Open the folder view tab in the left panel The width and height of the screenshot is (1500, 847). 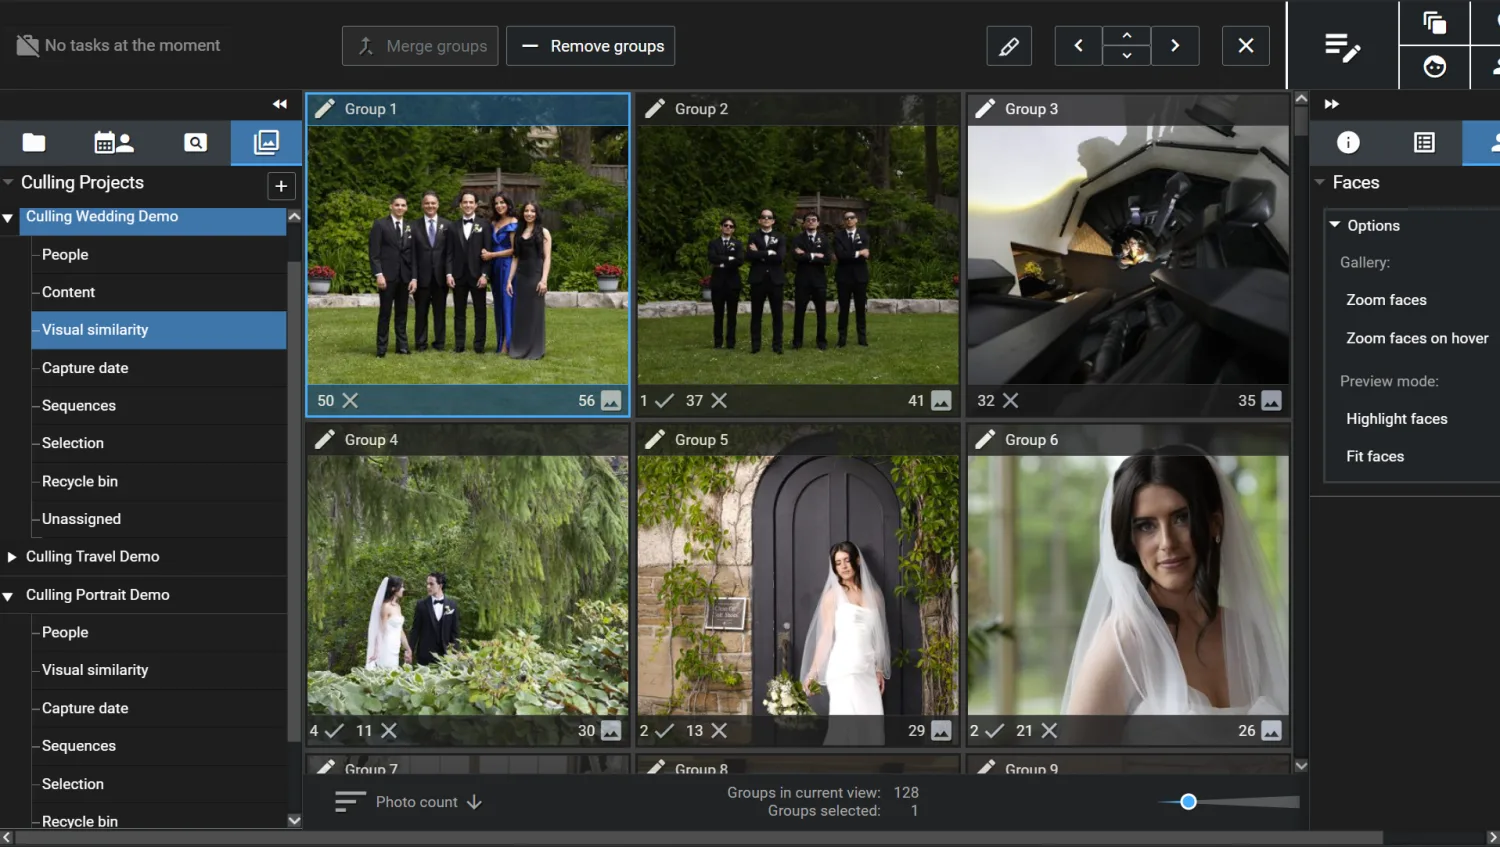click(x=34, y=142)
